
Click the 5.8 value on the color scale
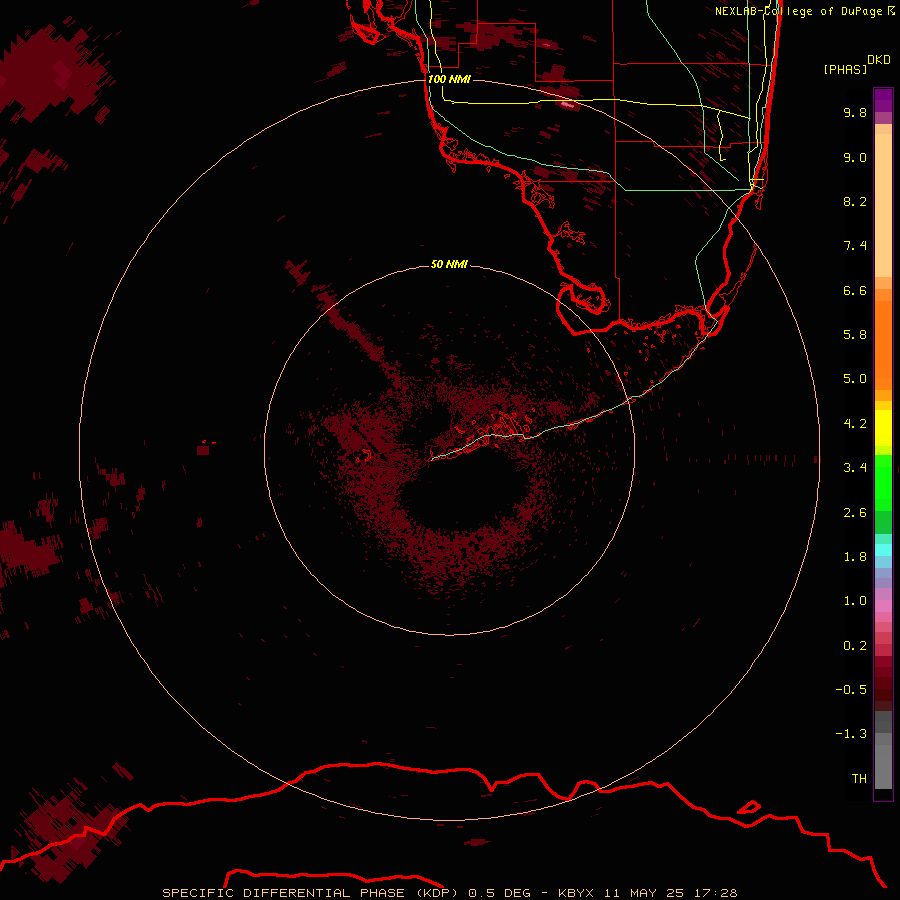(855, 335)
